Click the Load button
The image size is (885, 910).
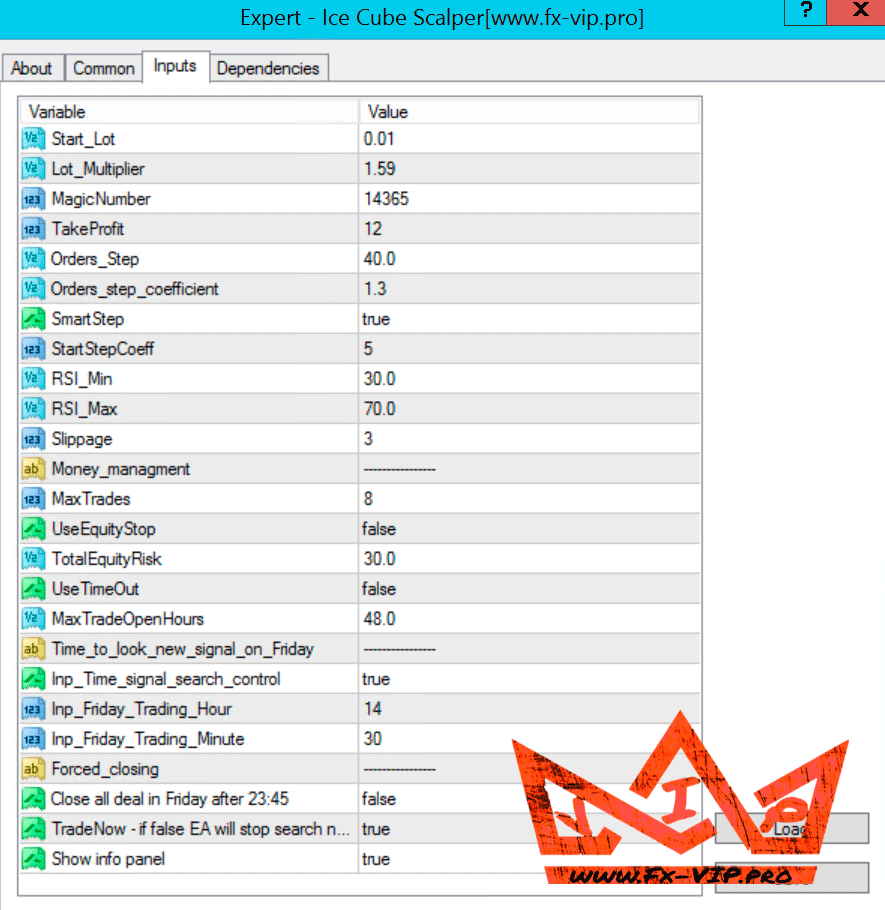792,828
